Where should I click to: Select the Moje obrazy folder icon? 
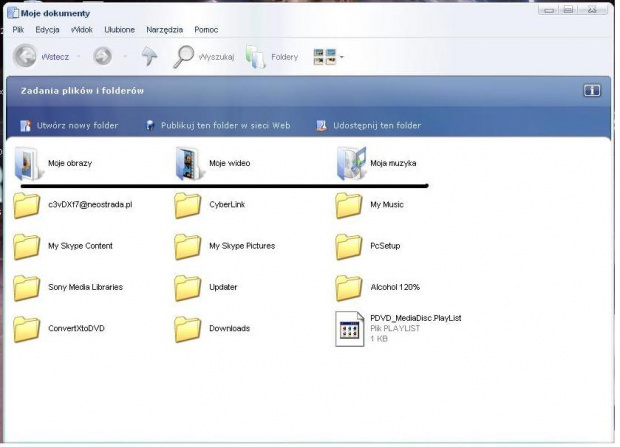pos(26,163)
